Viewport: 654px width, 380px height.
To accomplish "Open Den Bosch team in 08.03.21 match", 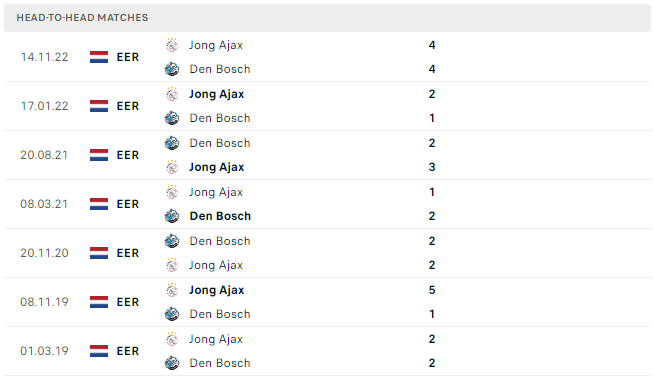I will (x=220, y=216).
